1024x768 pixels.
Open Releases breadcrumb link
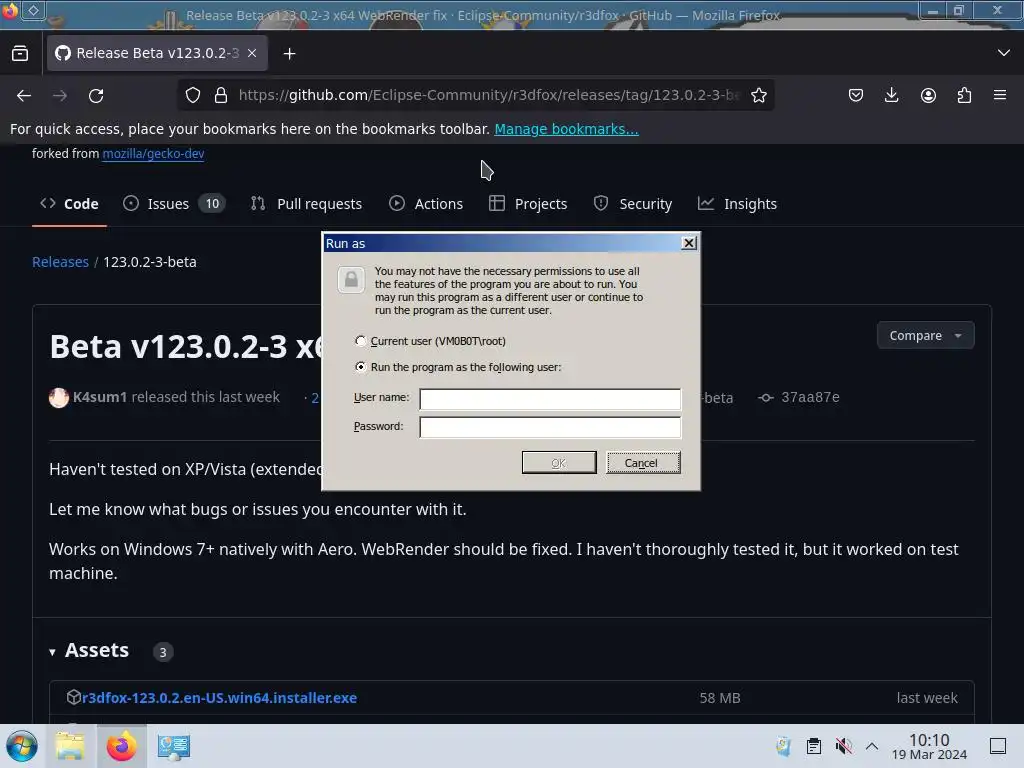click(60, 262)
